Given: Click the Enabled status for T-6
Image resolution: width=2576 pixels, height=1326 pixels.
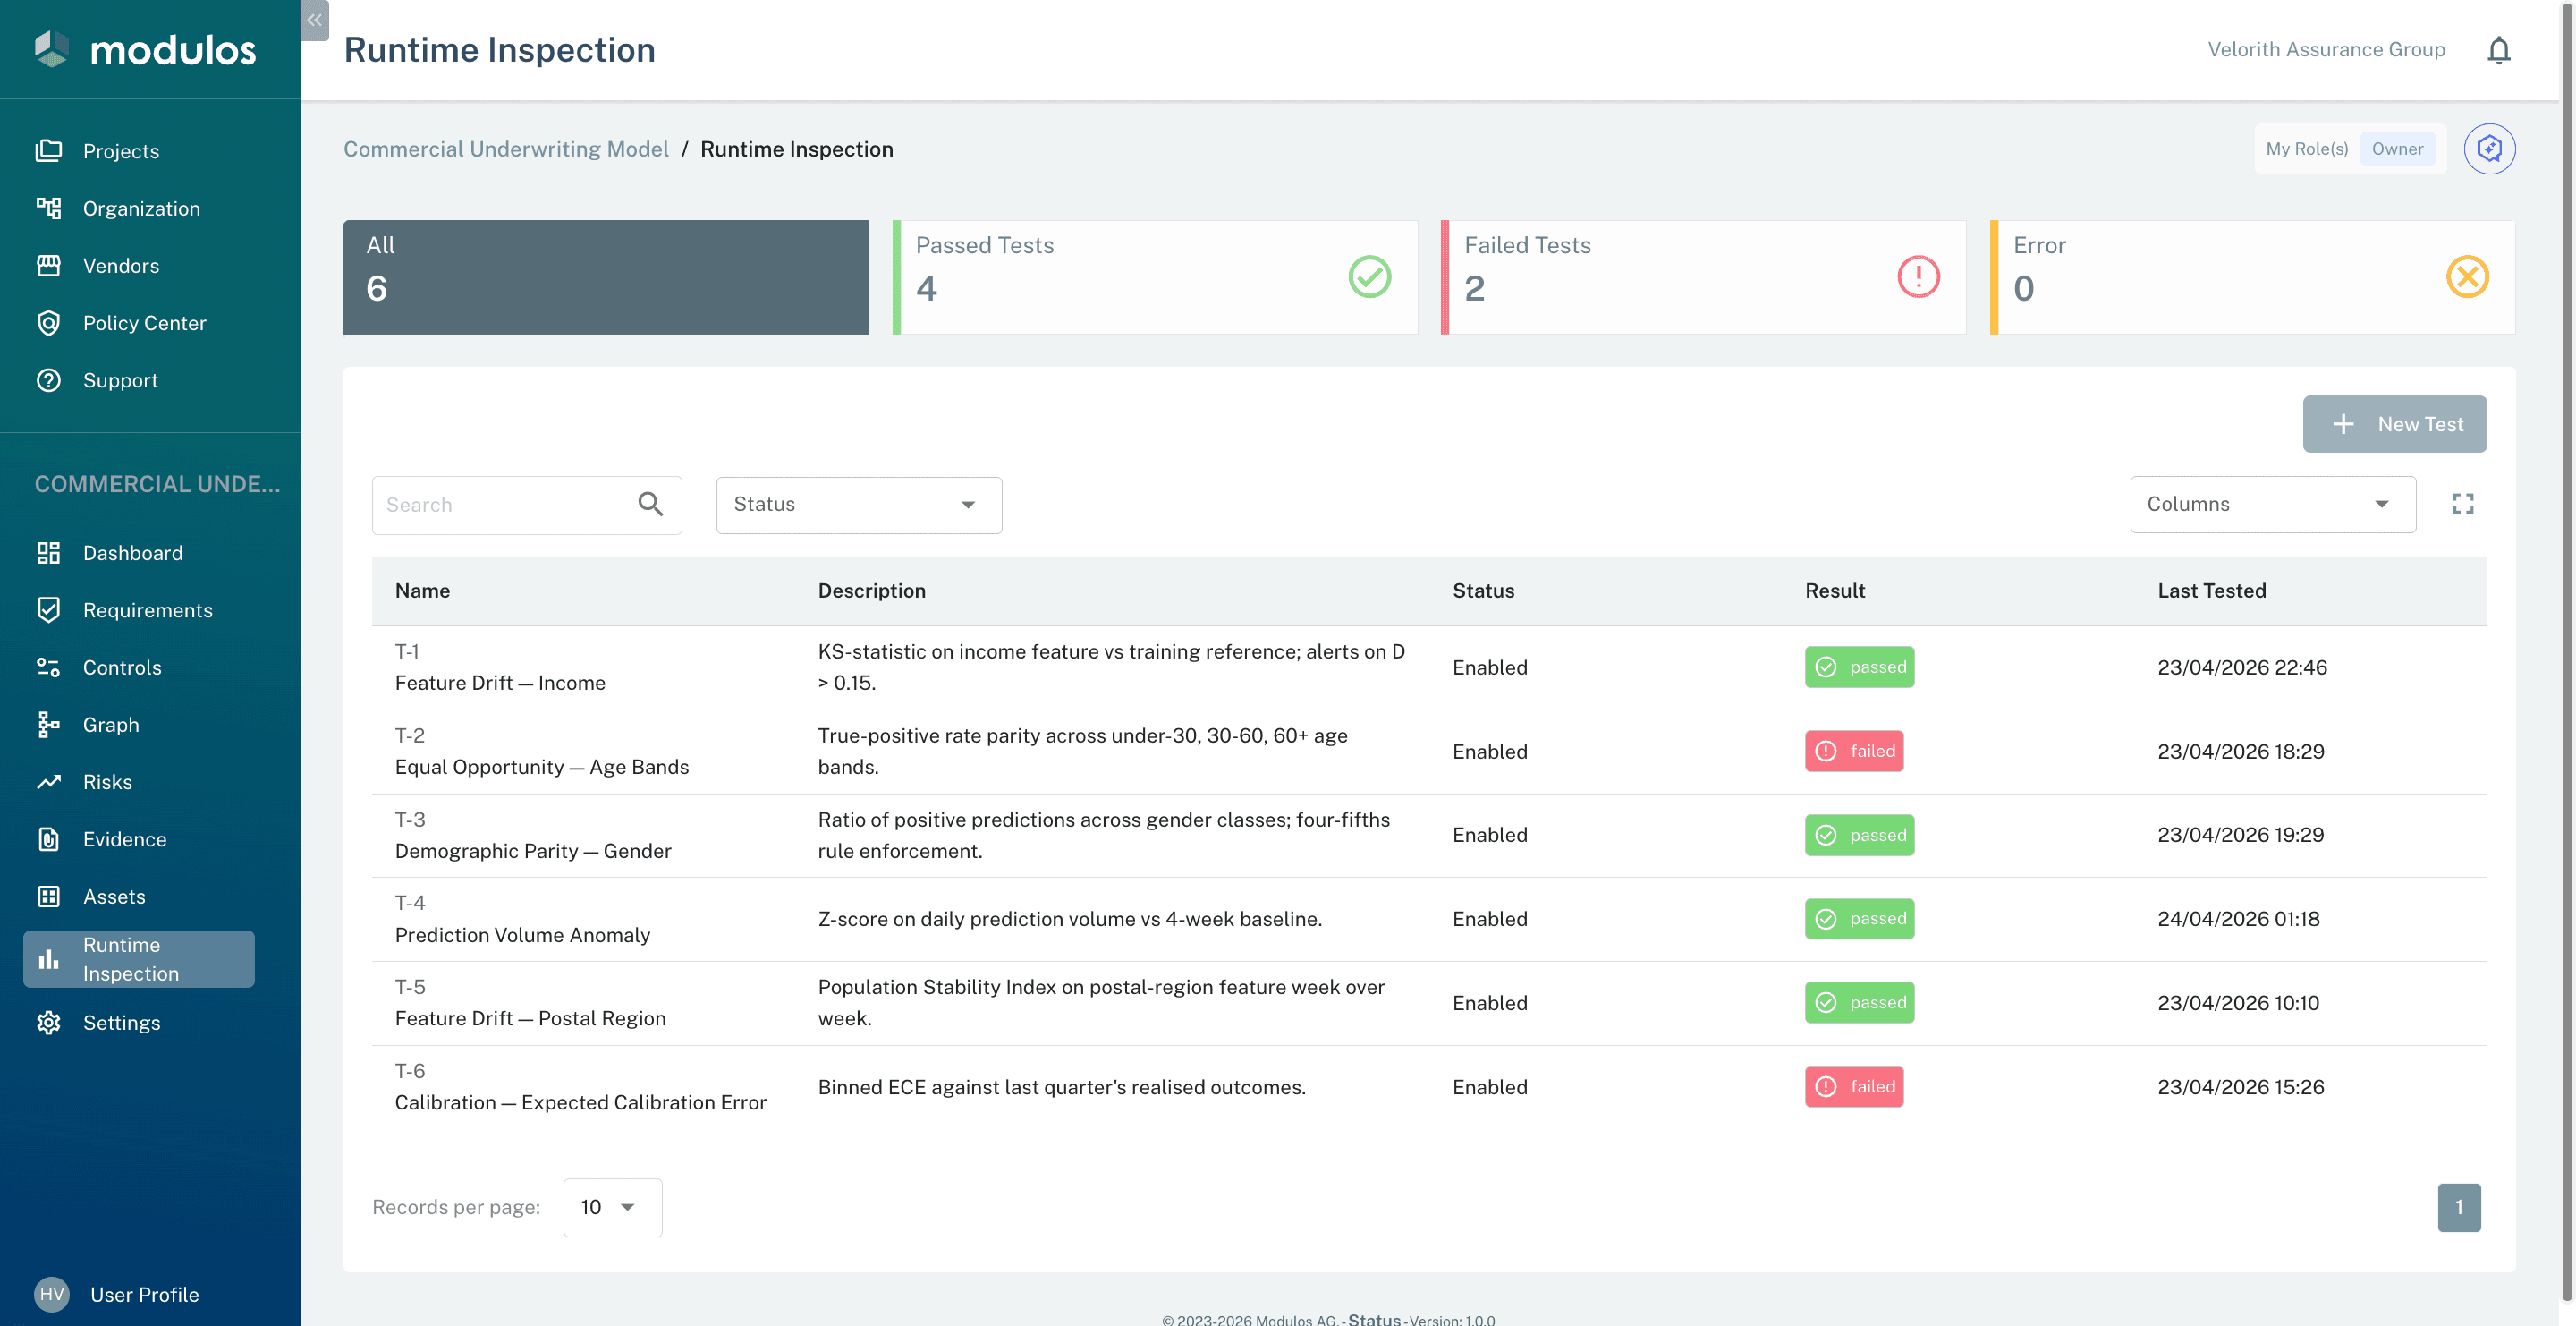Looking at the screenshot, I should pyautogui.click(x=1490, y=1087).
